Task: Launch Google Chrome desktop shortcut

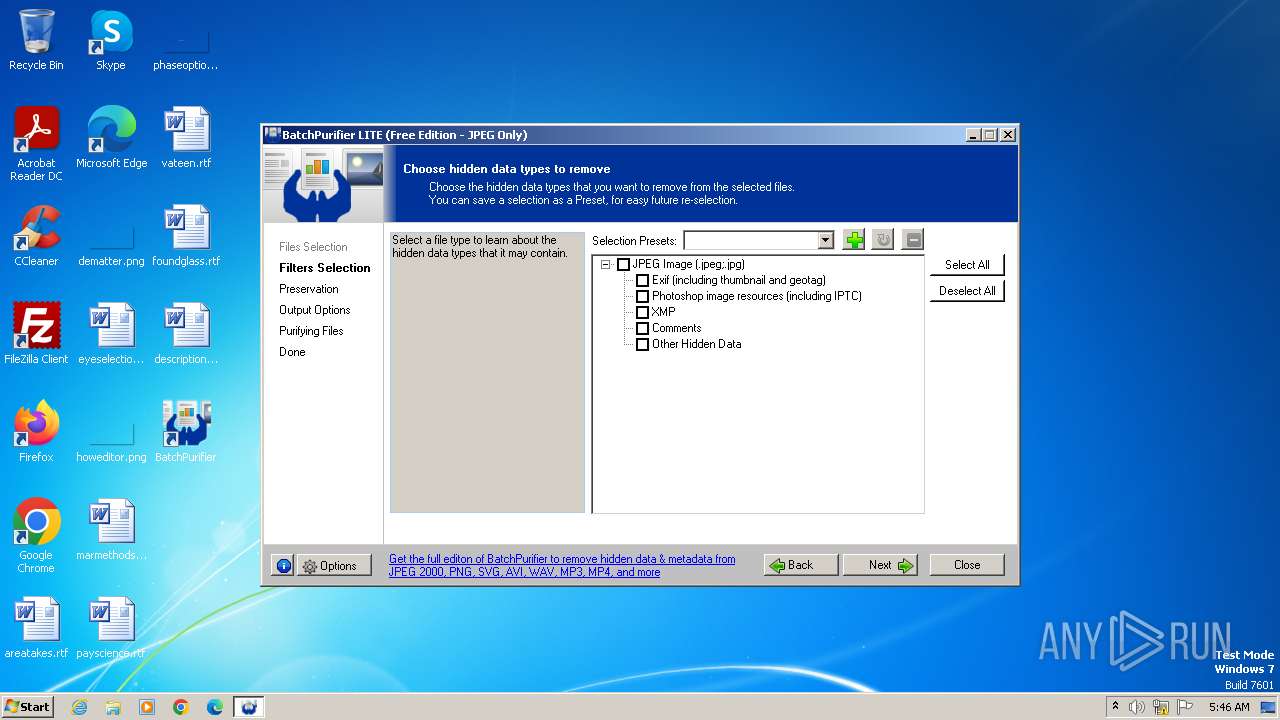Action: (36, 536)
